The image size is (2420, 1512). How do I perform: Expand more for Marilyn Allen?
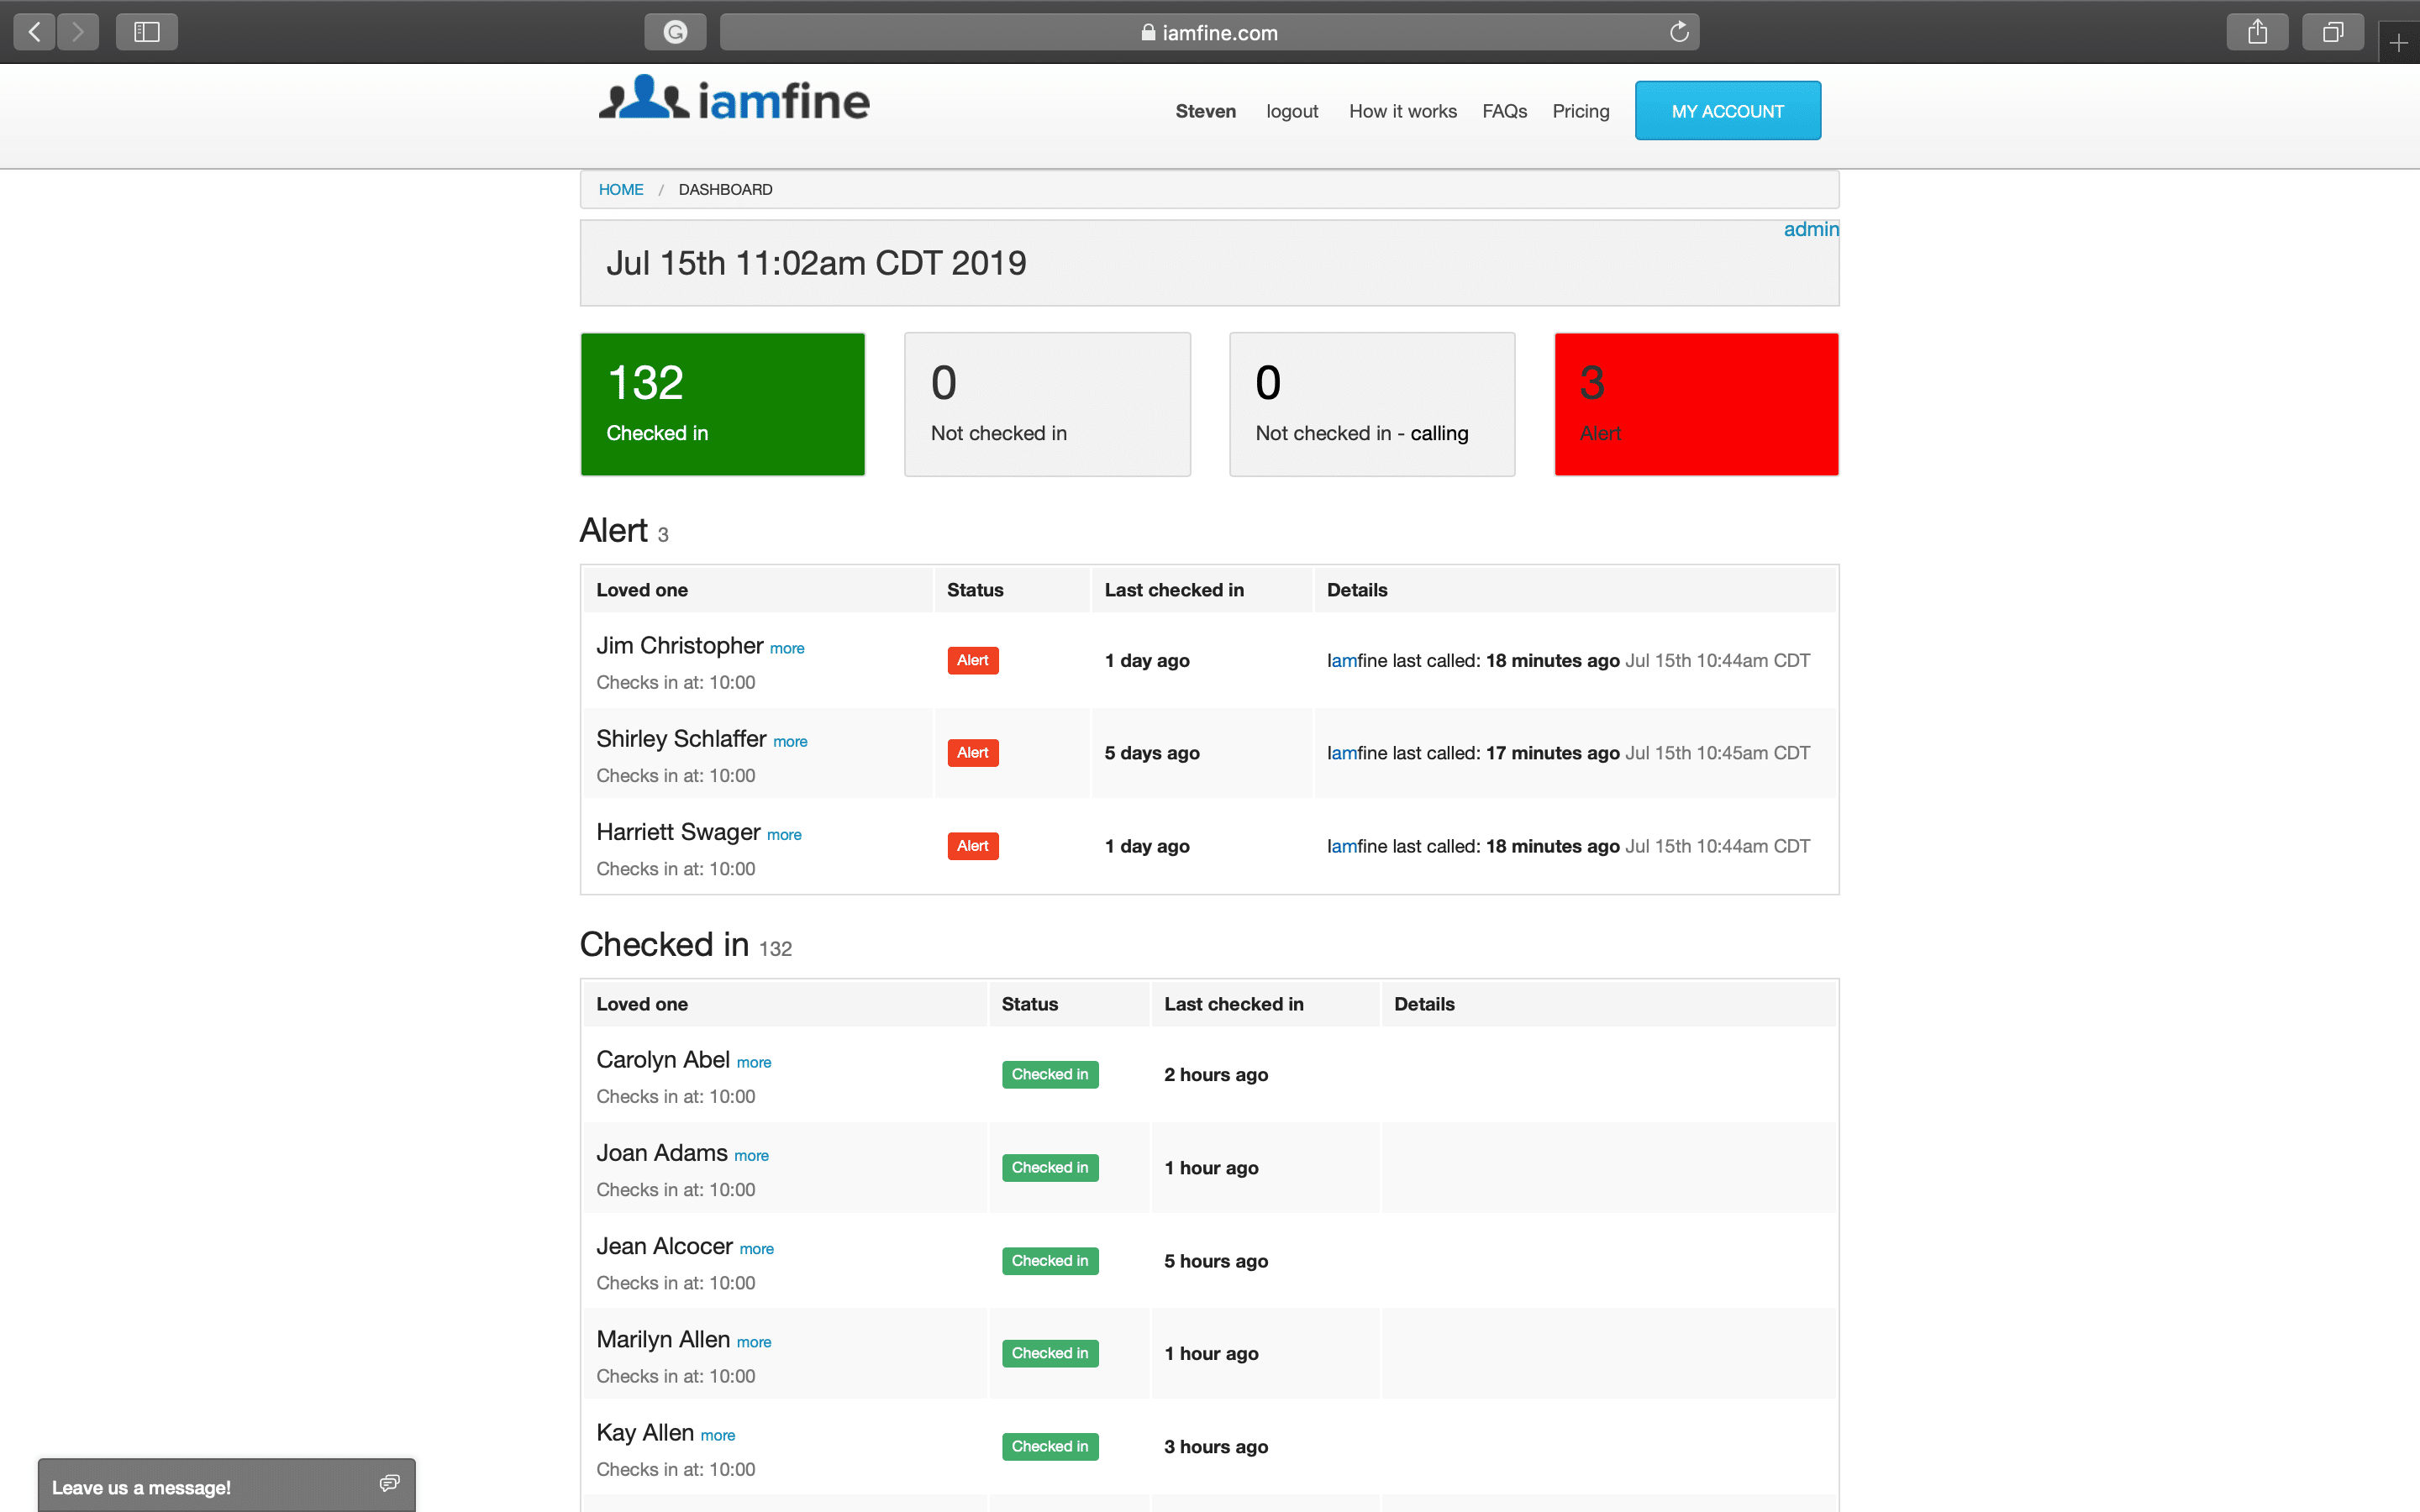[x=754, y=1341]
